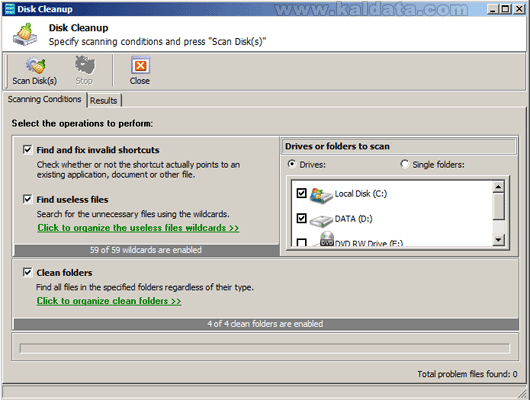Uncheck Find and fix invalid shortcuts
The image size is (530, 400).
27,149
